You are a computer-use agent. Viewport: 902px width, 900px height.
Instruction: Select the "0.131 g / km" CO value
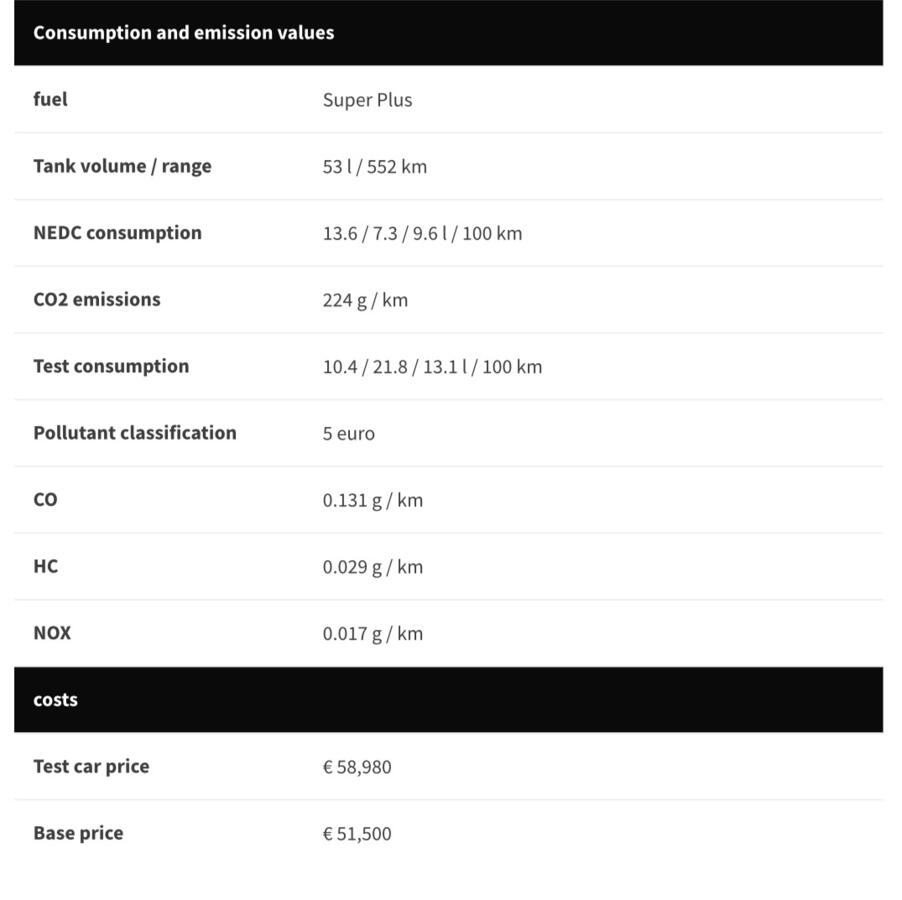point(372,500)
